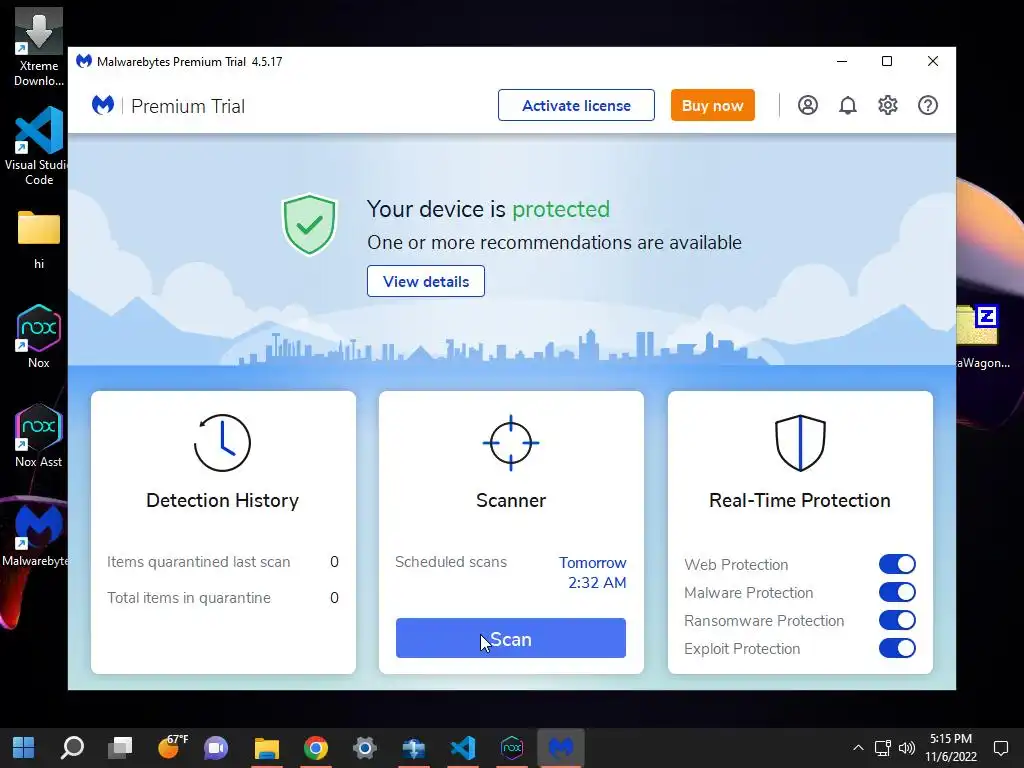Open the help question mark icon

pos(928,105)
